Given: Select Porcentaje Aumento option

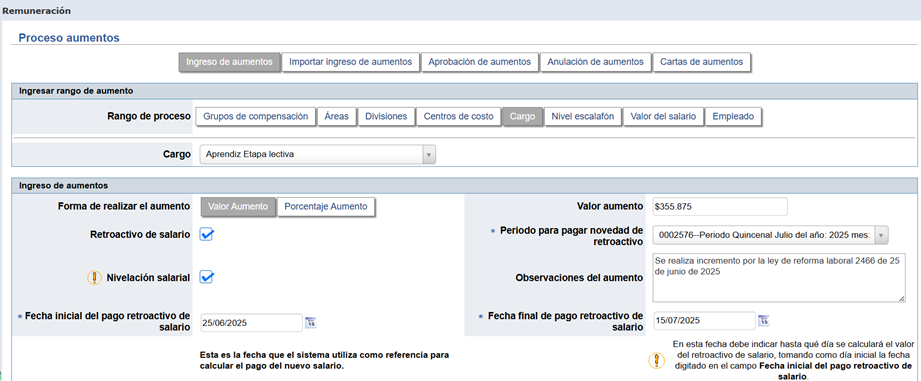Looking at the screenshot, I should 326,207.
